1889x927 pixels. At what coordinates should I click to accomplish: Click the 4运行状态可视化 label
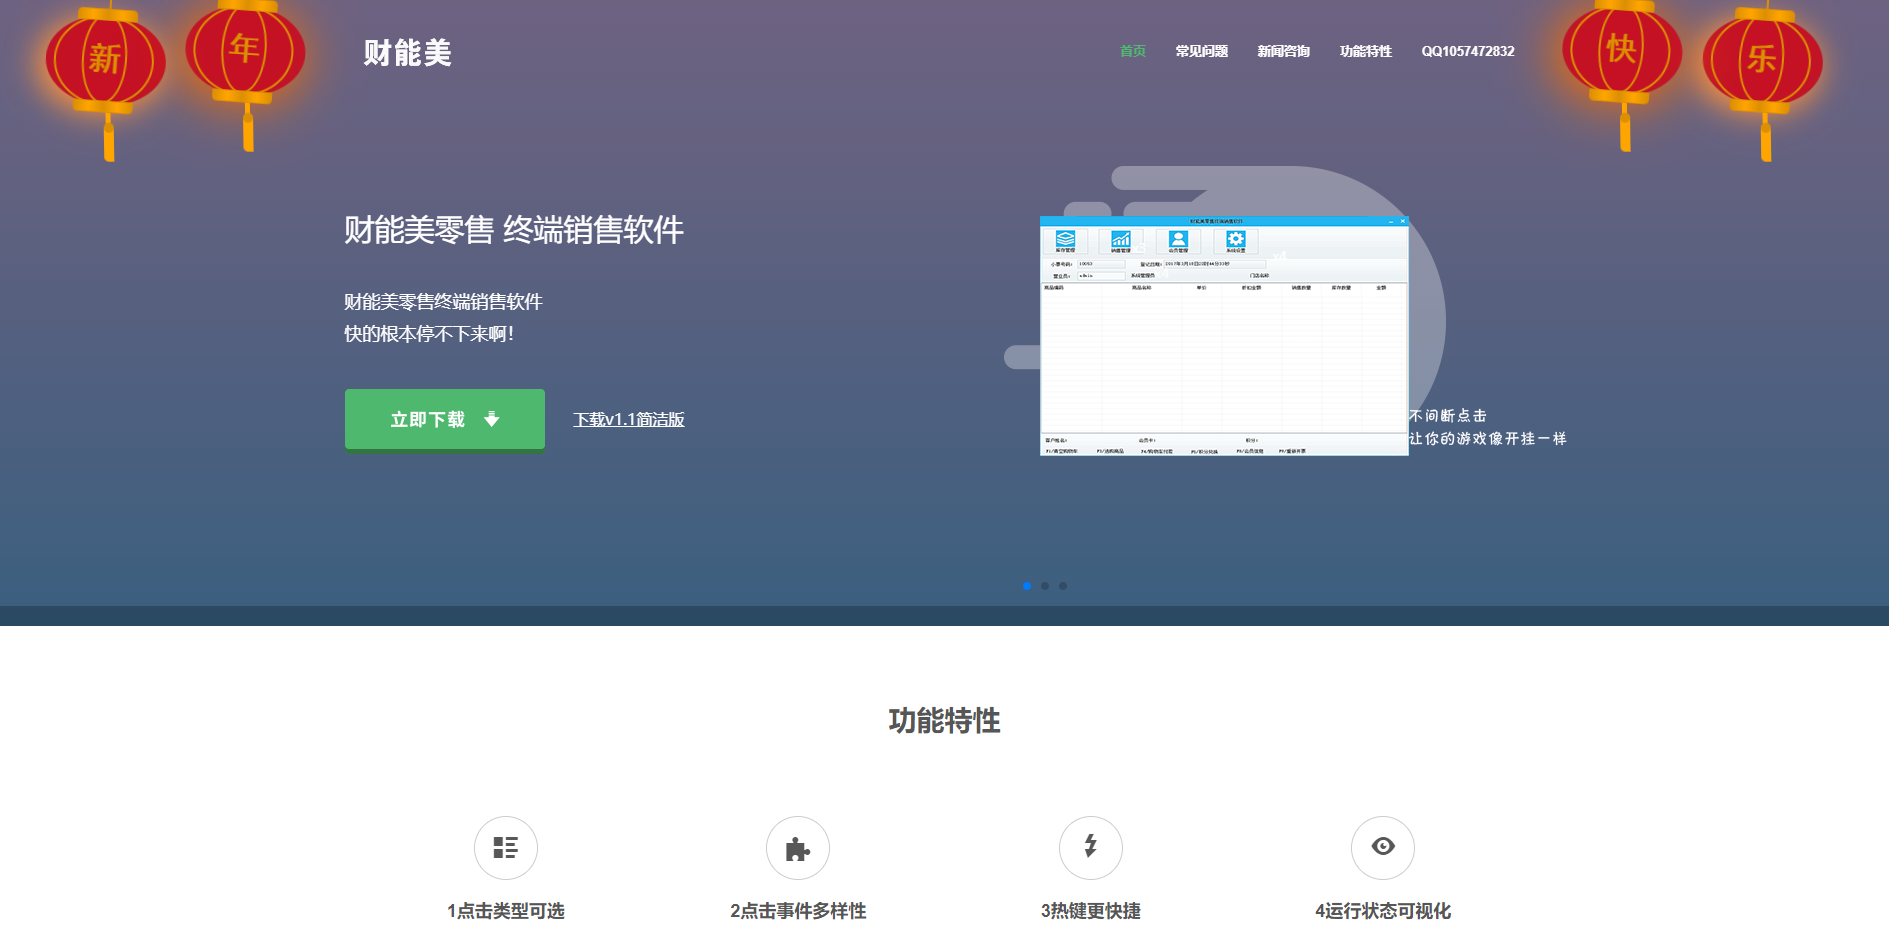[1383, 911]
